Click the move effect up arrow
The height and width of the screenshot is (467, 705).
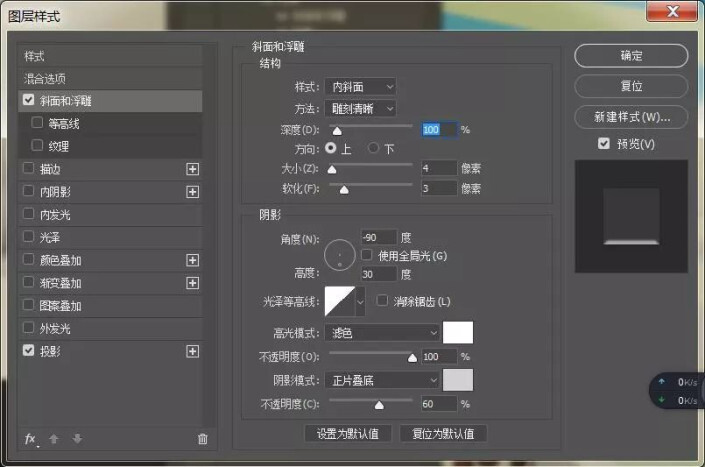(56, 438)
